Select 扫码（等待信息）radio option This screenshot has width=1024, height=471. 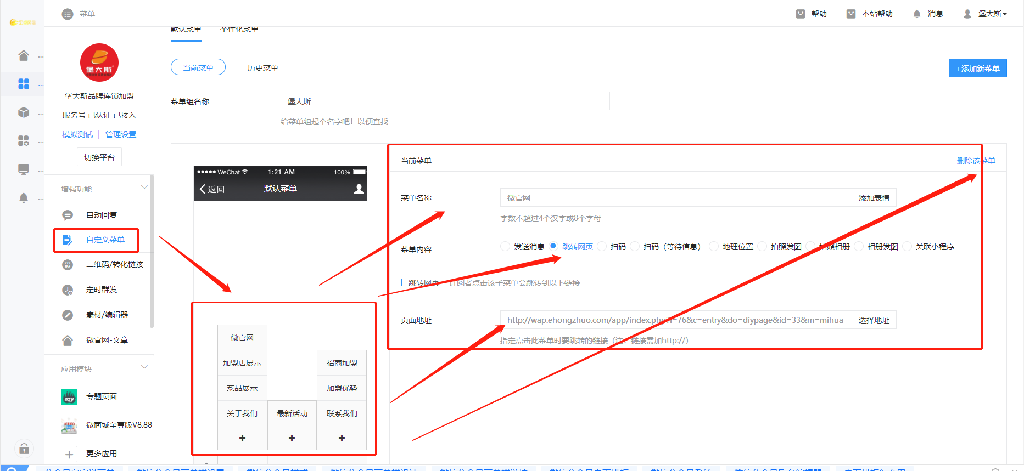pos(635,246)
